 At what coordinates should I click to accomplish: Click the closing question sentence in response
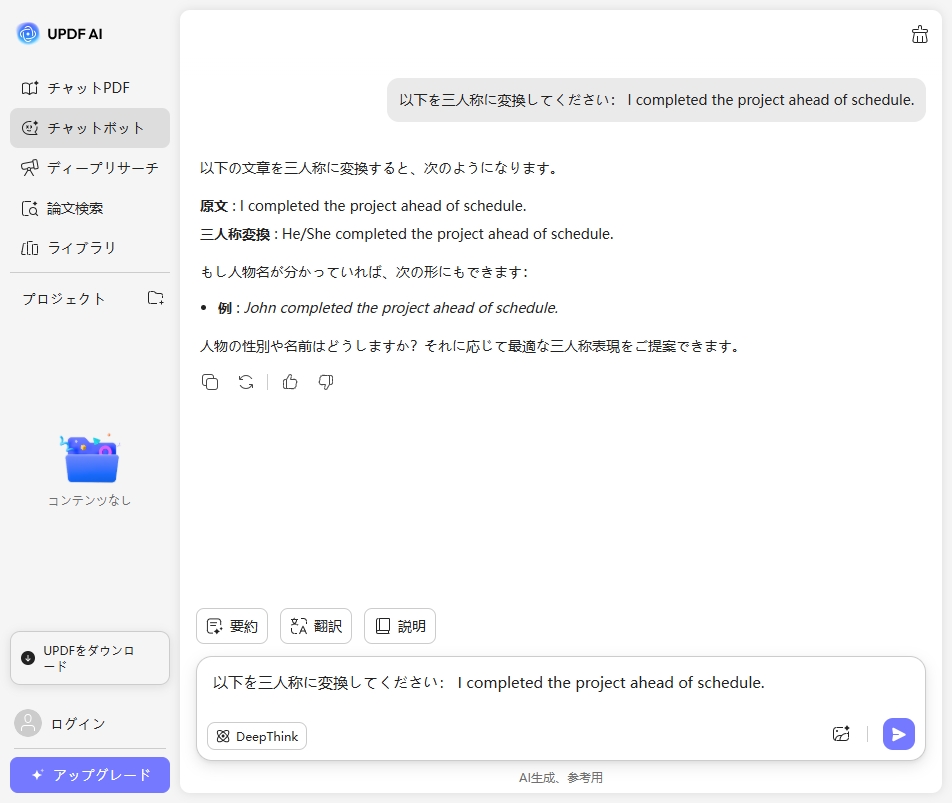[471, 346]
